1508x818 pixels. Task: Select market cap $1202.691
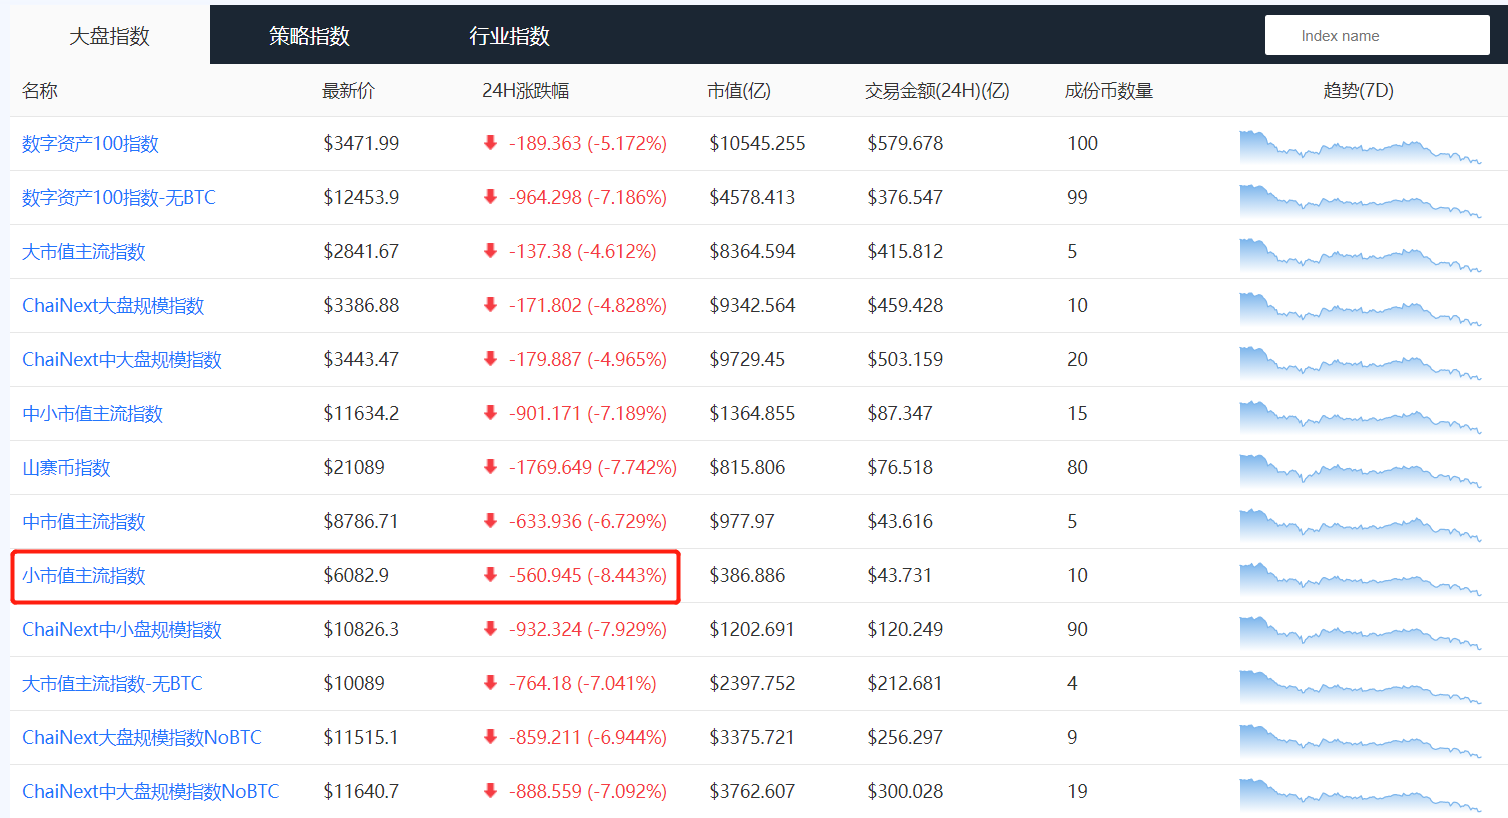pos(752,629)
